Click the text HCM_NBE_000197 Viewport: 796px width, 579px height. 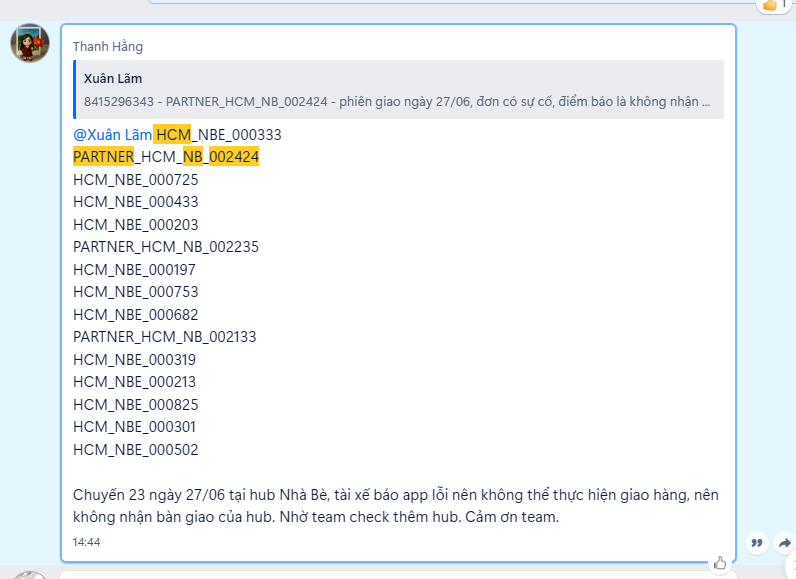pos(135,269)
